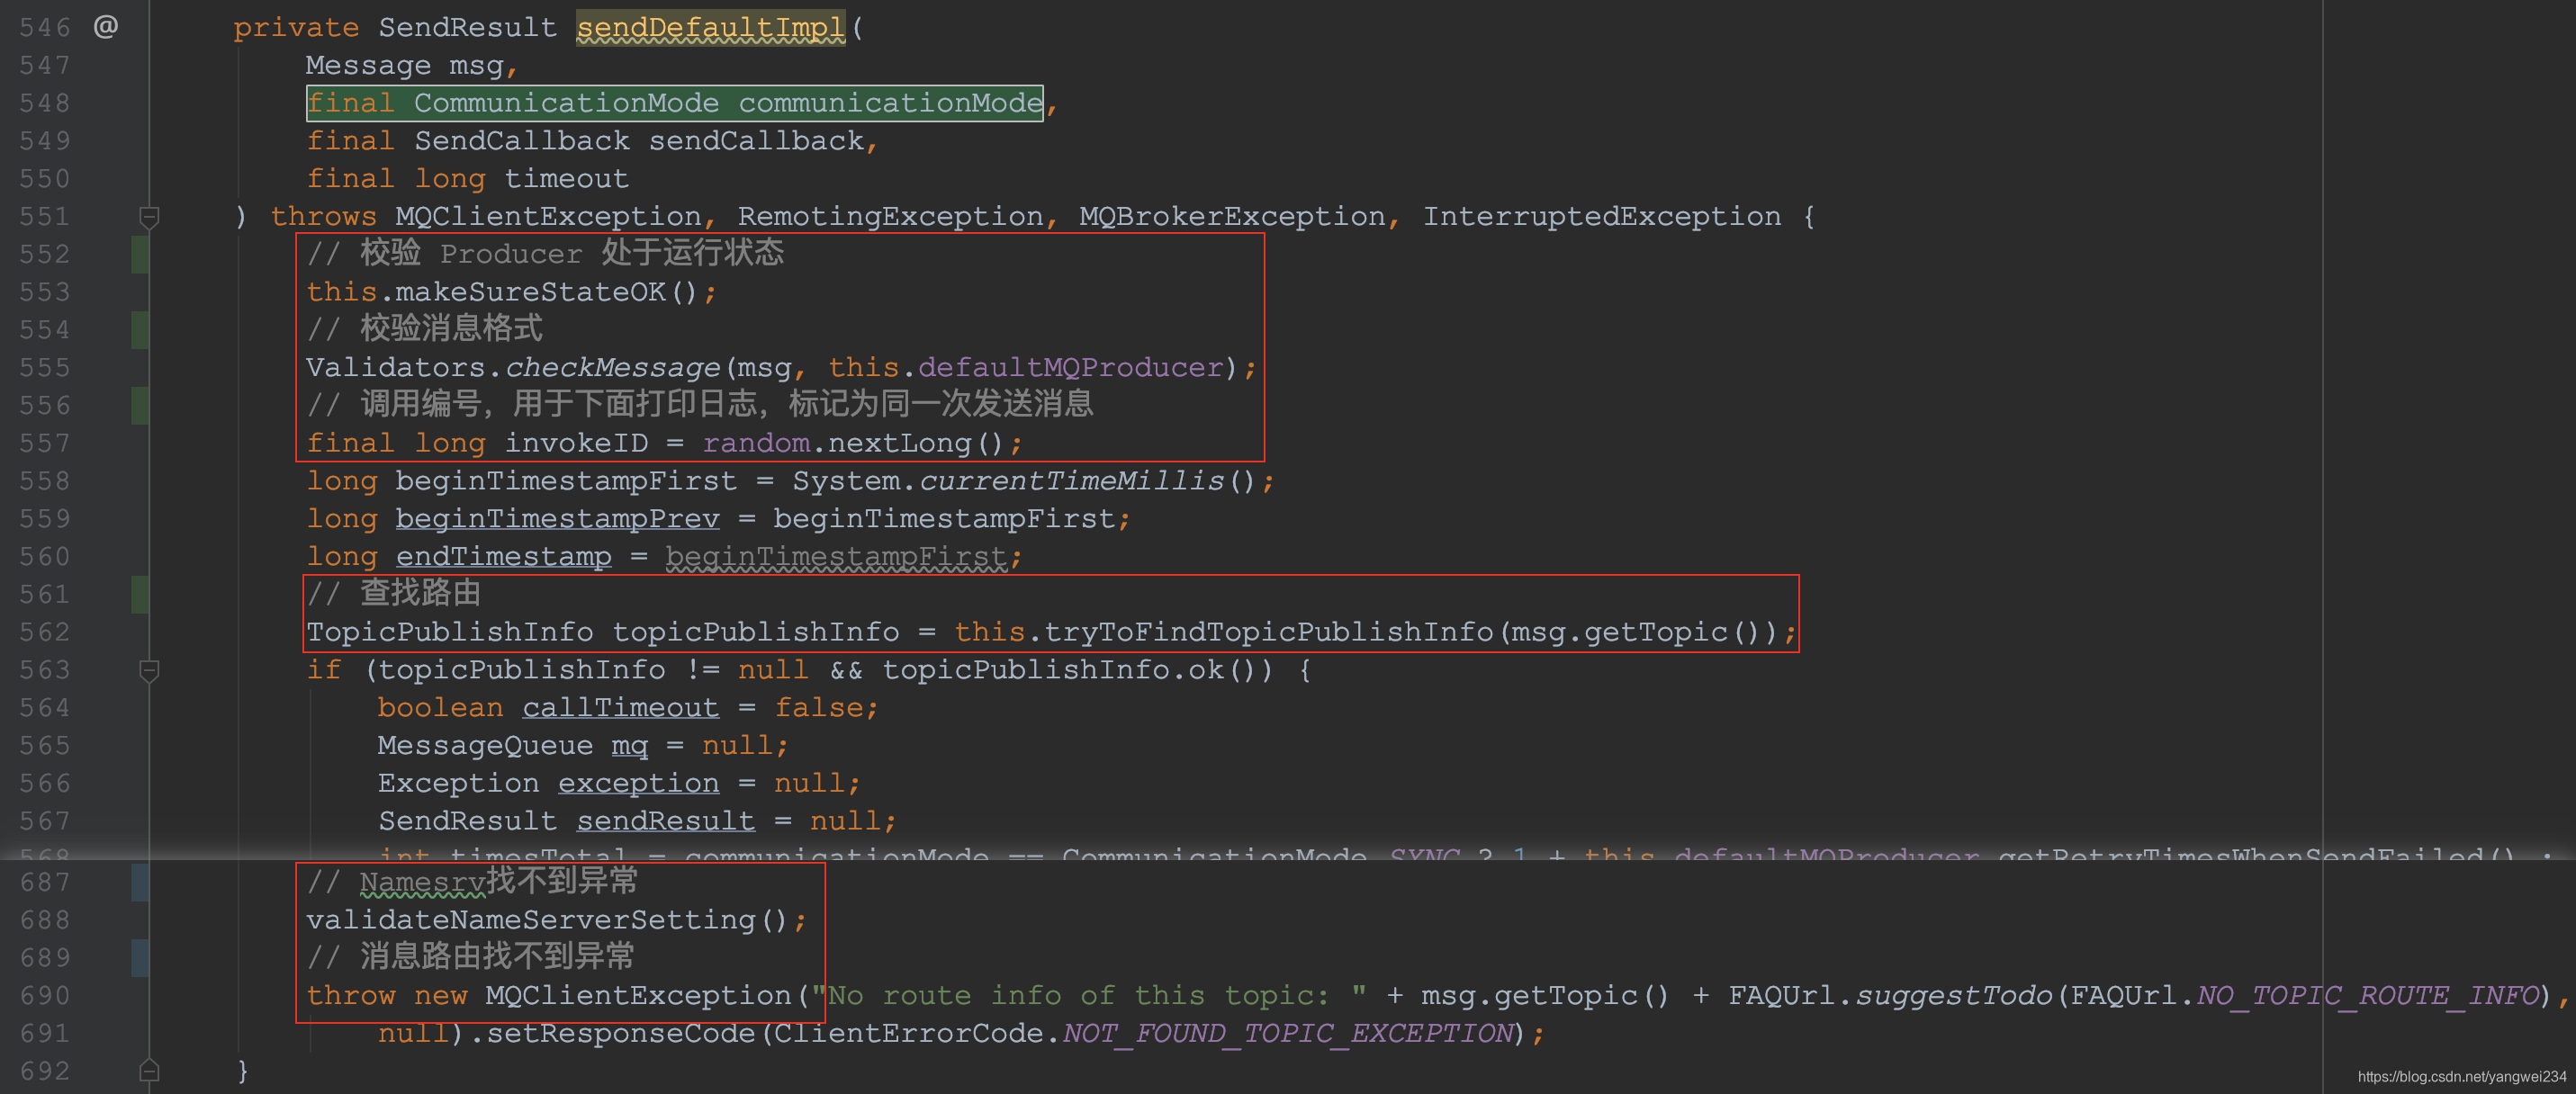This screenshot has width=2576, height=1094.
Task: Click line number 558 in the gutter
Action: [45, 481]
